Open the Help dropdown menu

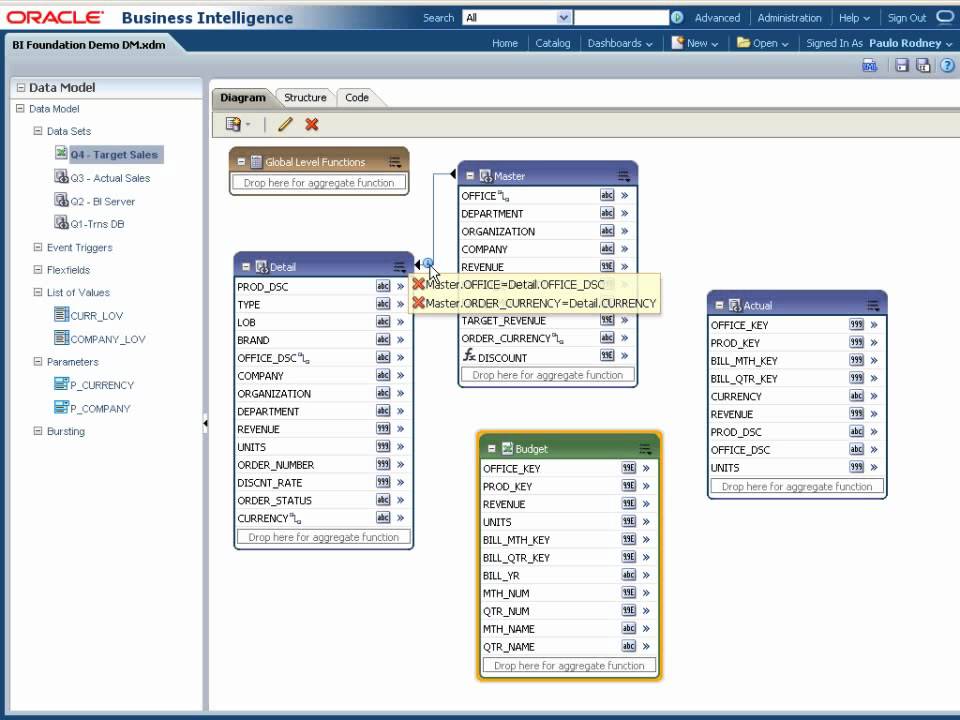pos(854,18)
